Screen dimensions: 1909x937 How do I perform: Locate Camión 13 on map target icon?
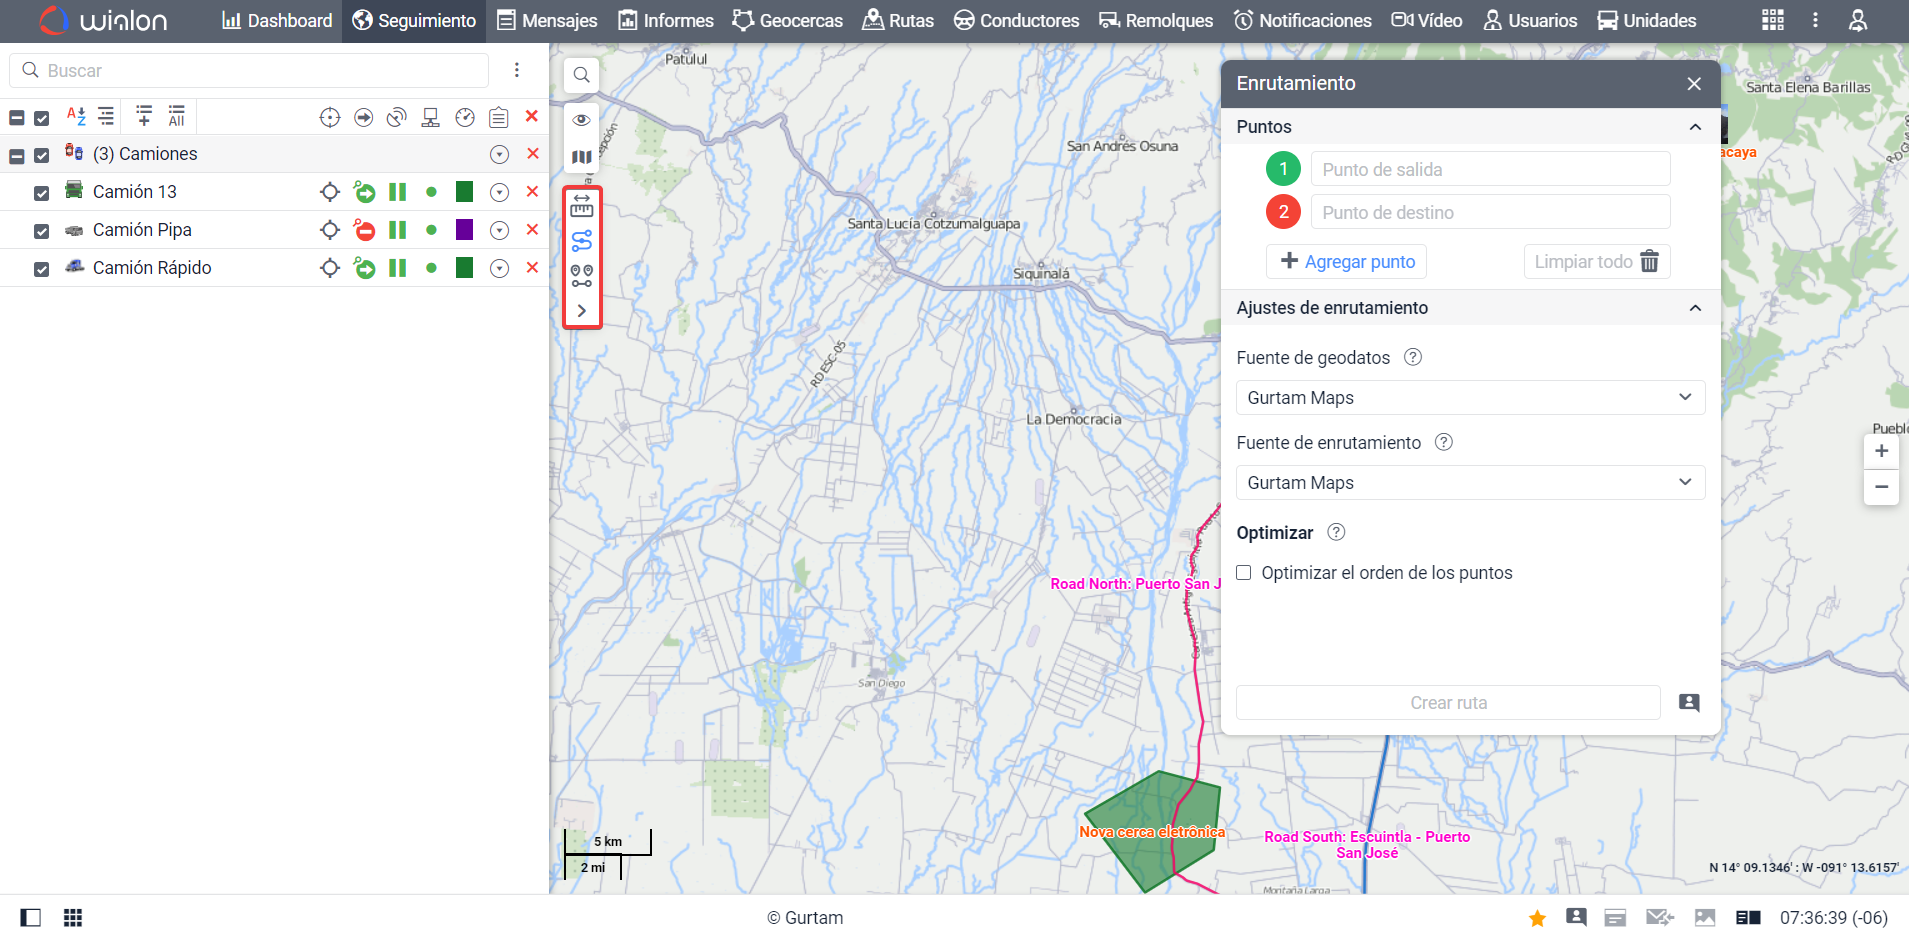pos(330,192)
